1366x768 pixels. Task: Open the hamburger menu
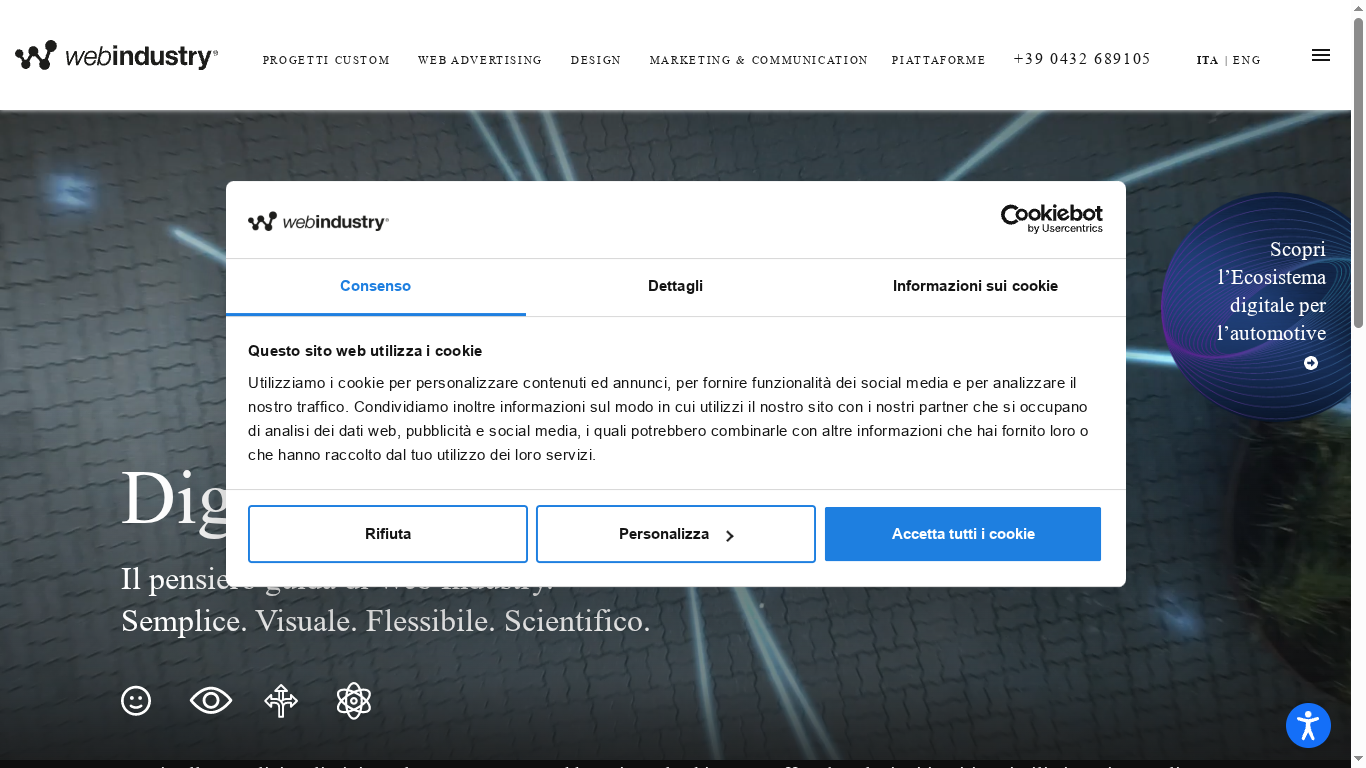(1321, 55)
